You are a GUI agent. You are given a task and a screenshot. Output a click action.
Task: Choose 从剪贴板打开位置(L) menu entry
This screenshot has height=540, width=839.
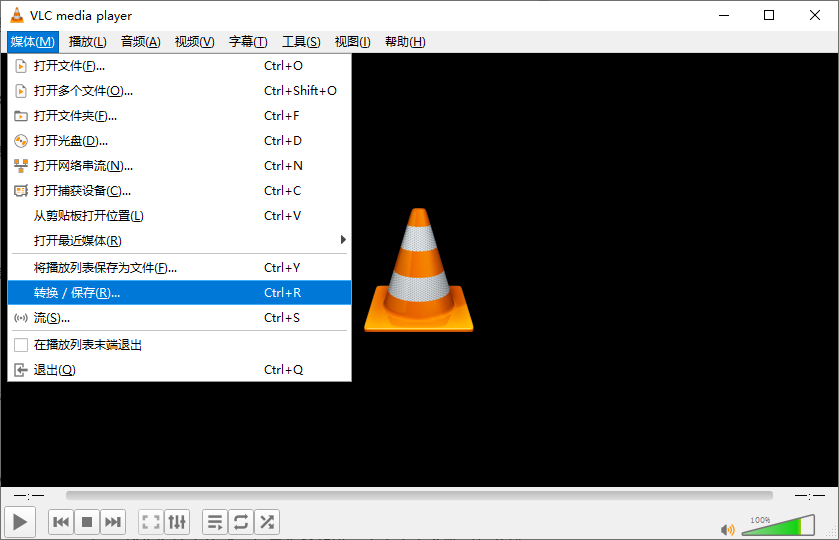179,216
